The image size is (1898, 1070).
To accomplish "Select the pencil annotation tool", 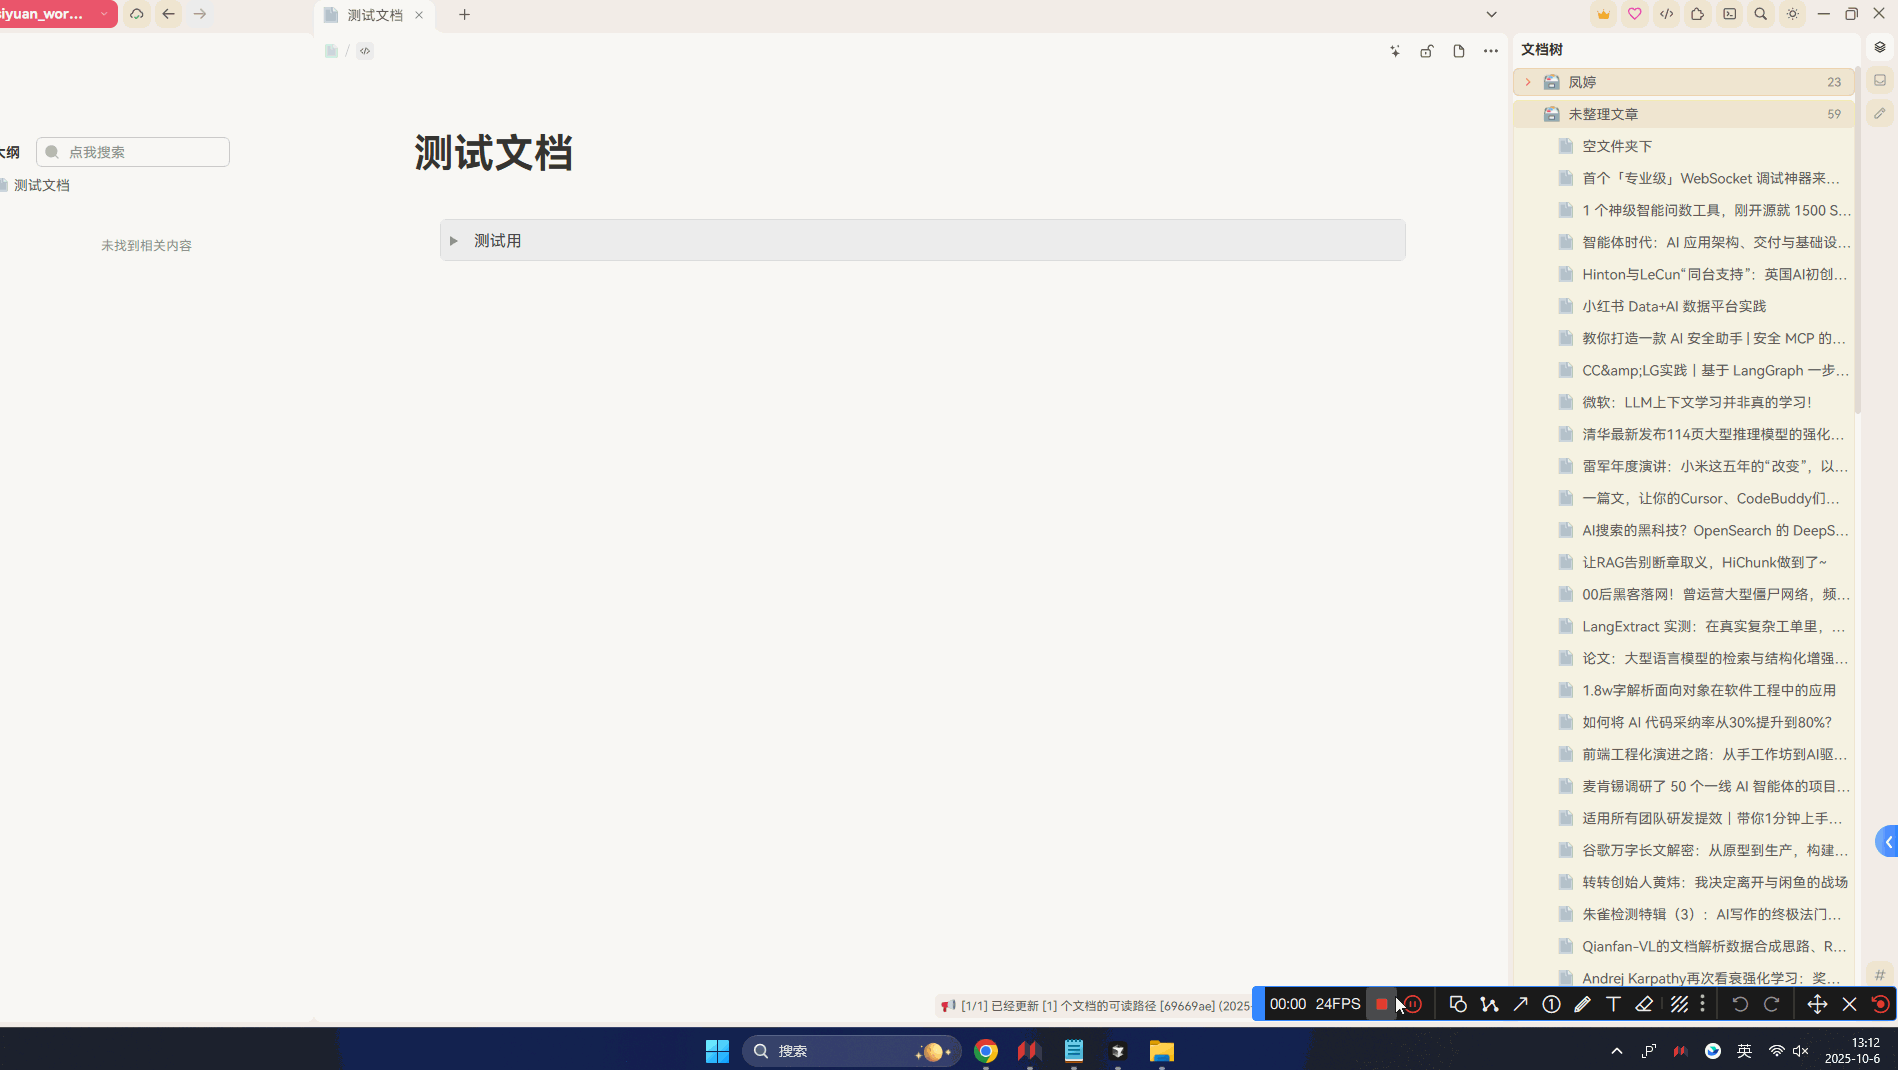I will 1583,1004.
